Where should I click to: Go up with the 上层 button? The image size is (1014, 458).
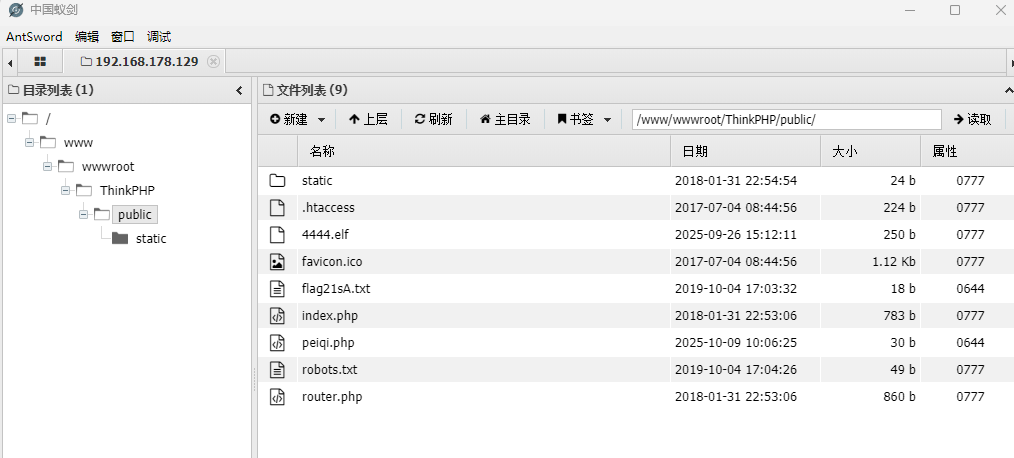(x=368, y=119)
